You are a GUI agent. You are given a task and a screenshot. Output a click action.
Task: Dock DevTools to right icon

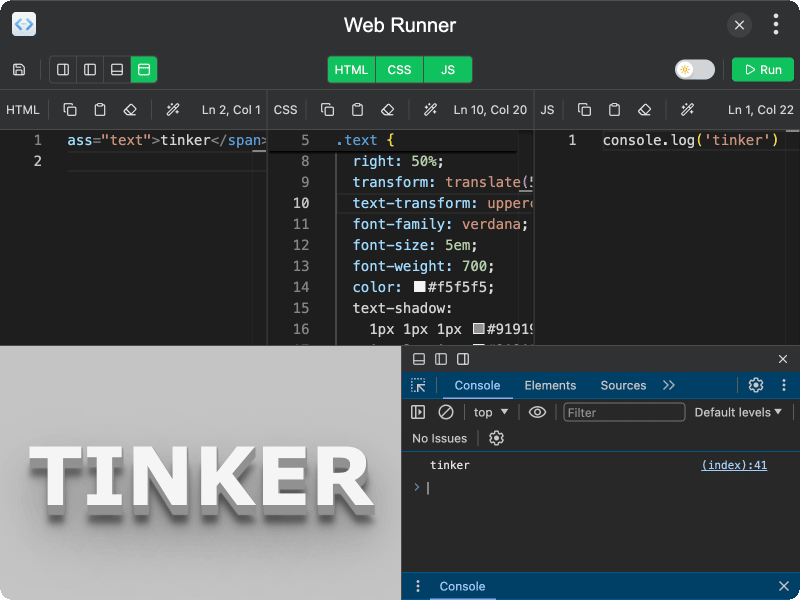(463, 359)
